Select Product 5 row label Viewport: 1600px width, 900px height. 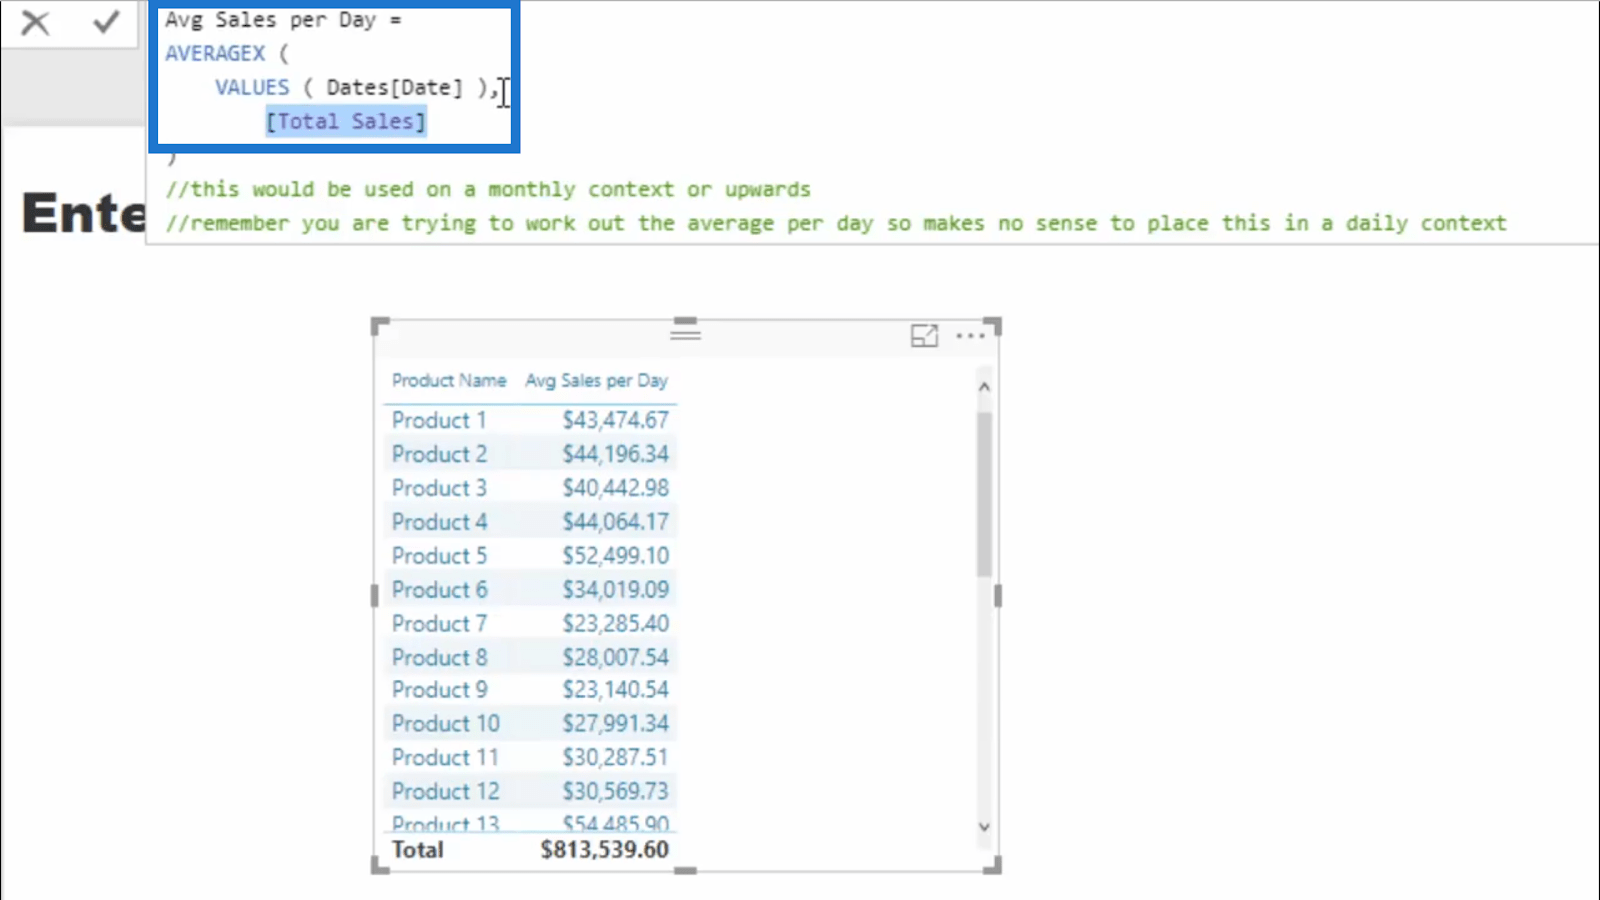(439, 556)
